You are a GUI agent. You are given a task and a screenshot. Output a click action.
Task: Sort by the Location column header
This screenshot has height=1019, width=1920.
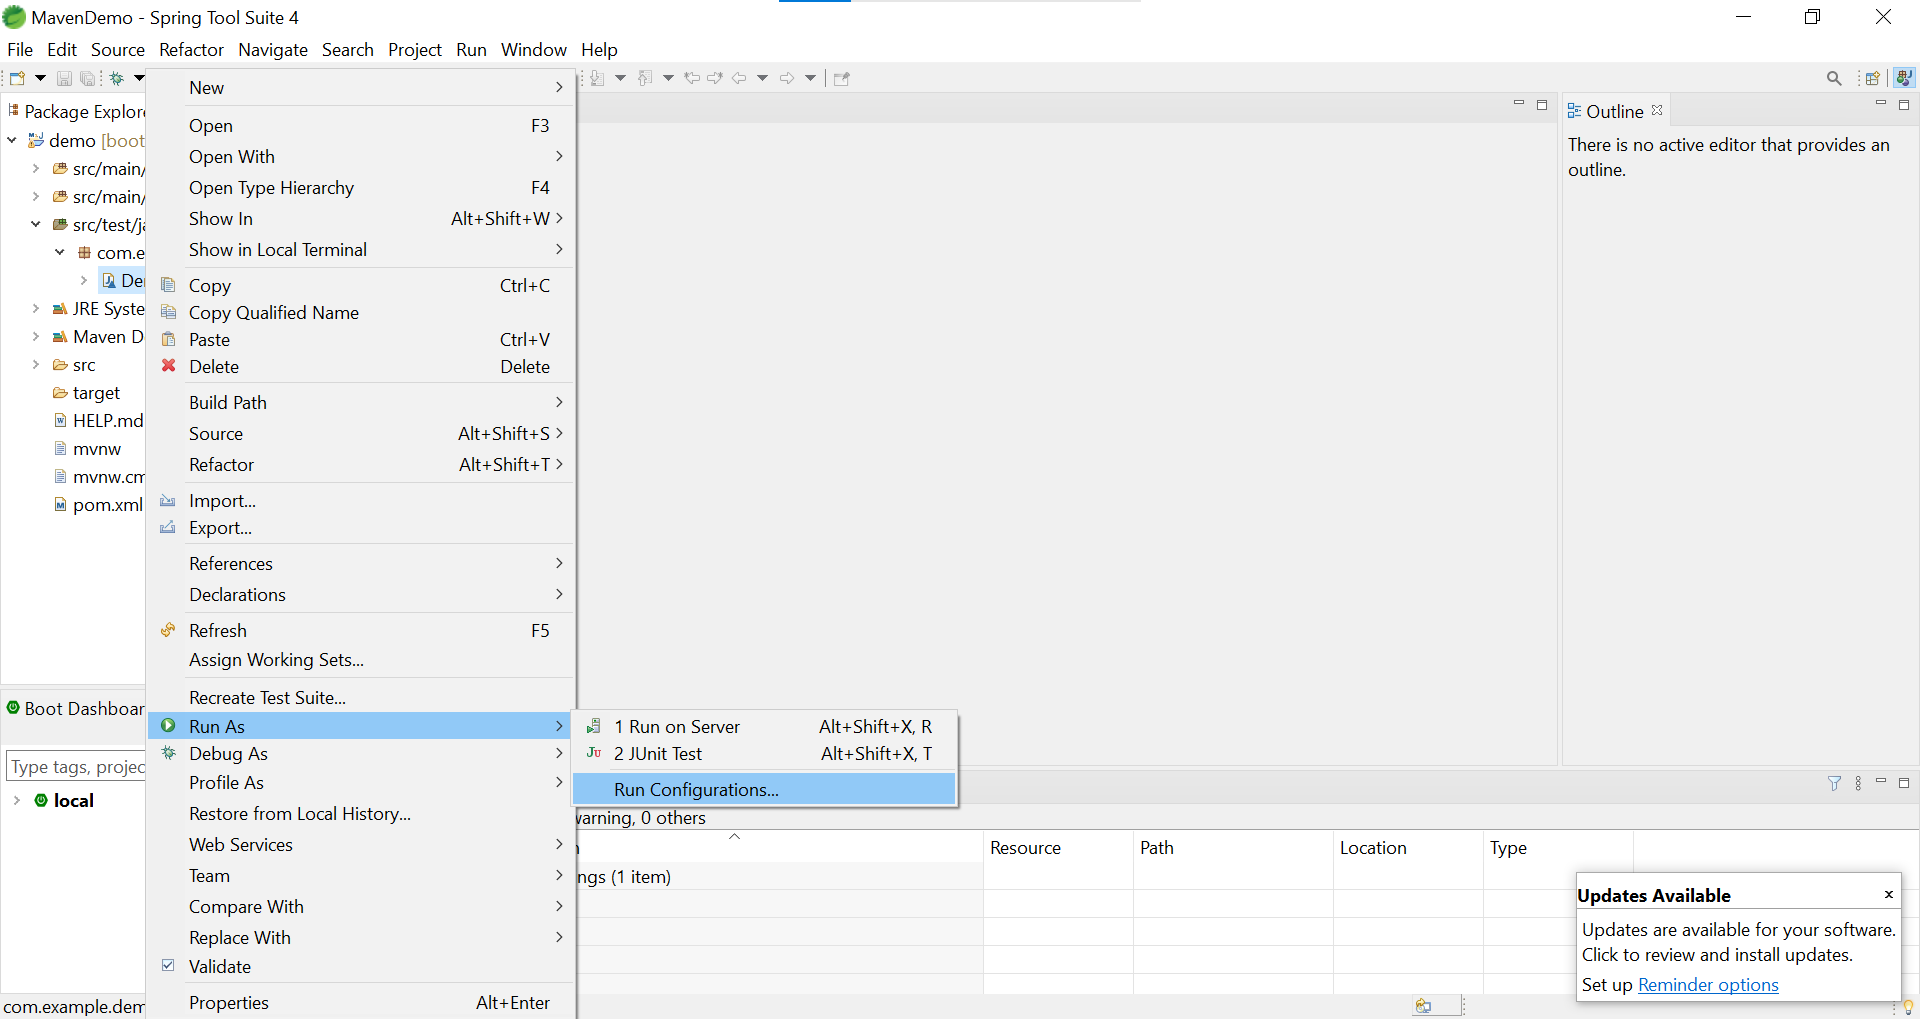(1408, 848)
